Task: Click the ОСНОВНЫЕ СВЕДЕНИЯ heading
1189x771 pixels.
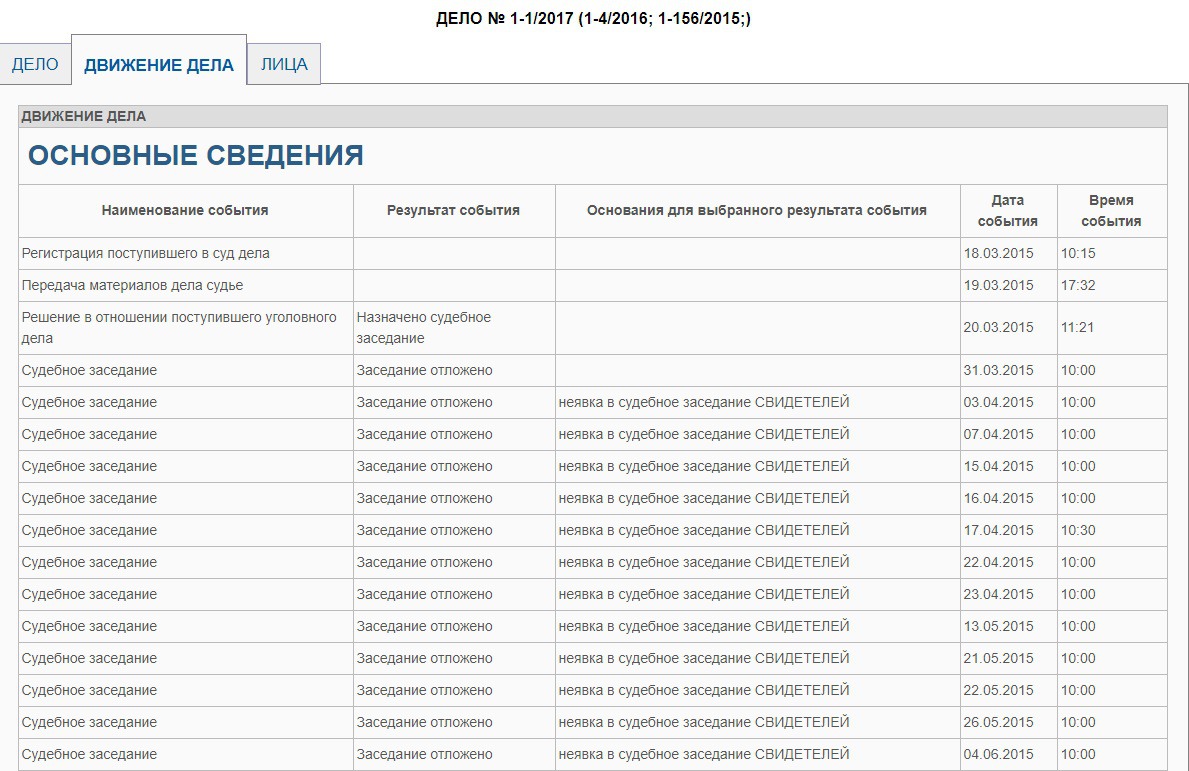Action: [x=196, y=155]
